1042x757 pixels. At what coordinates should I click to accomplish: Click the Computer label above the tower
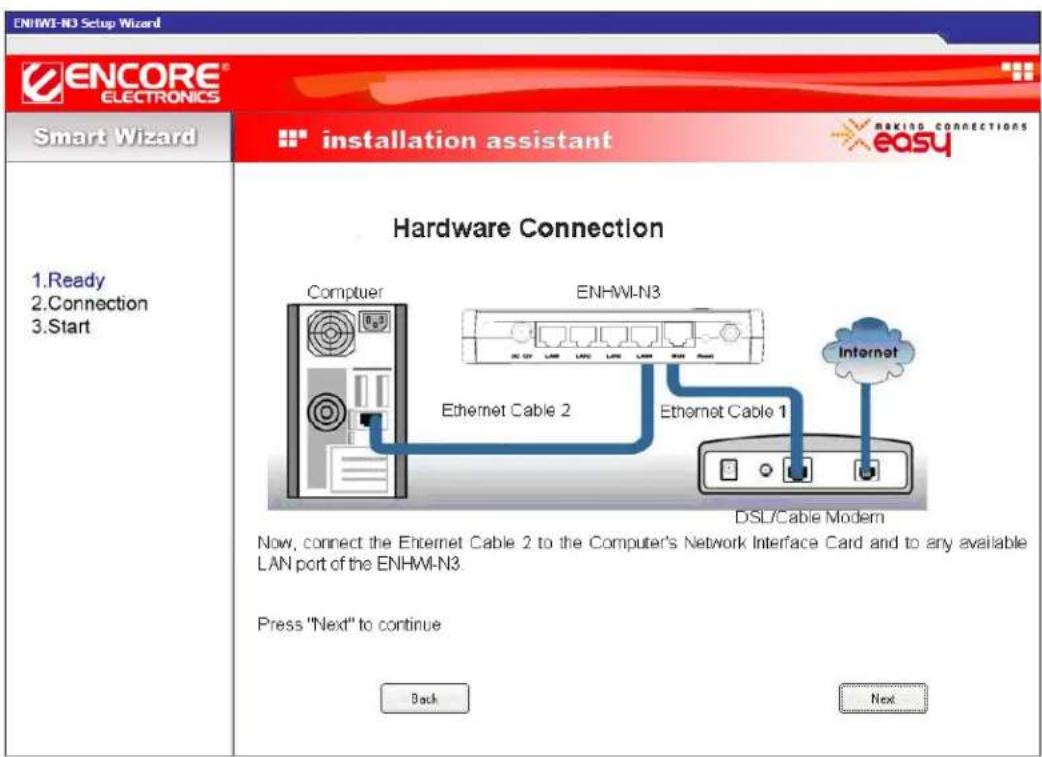coord(345,292)
